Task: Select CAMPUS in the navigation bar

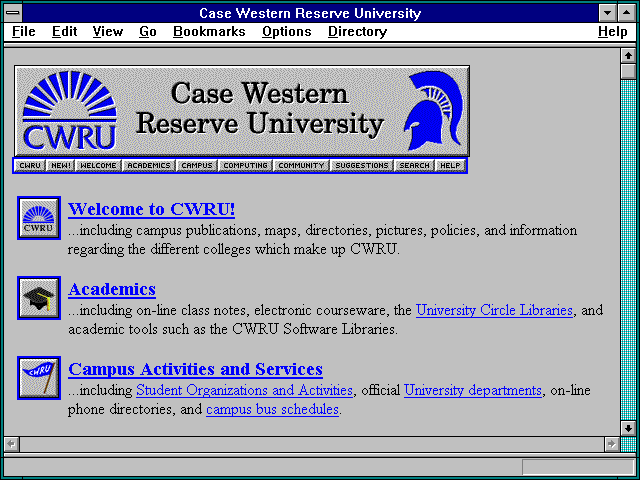Action: (x=197, y=165)
